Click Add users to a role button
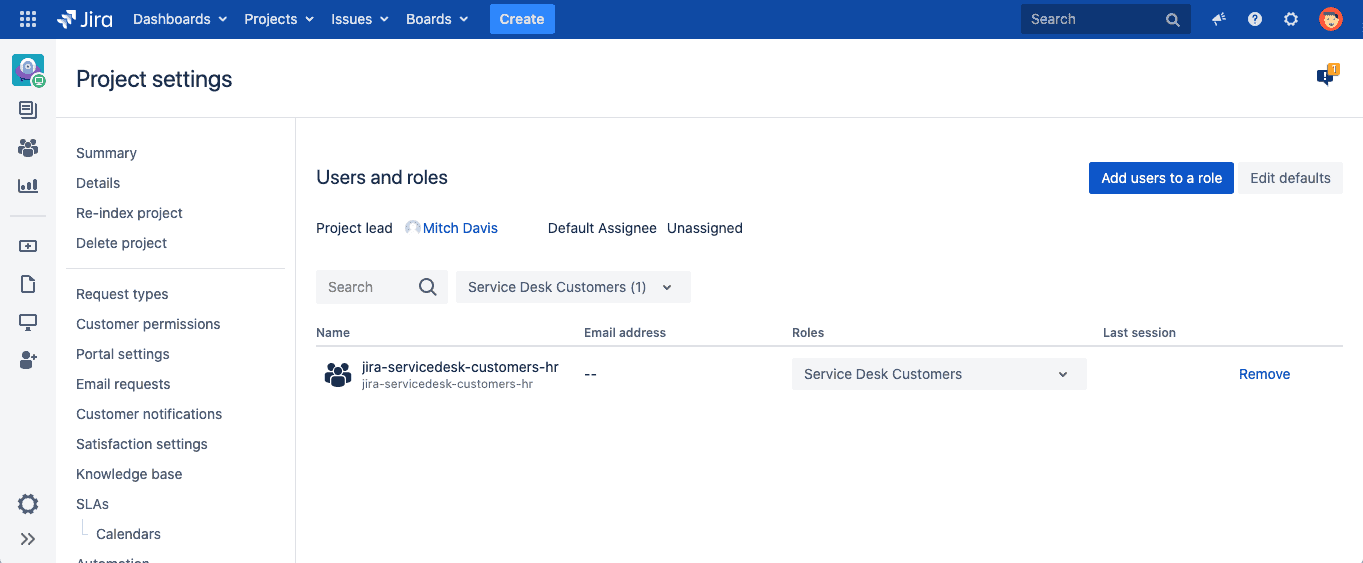This screenshot has width=1363, height=563. [1161, 178]
